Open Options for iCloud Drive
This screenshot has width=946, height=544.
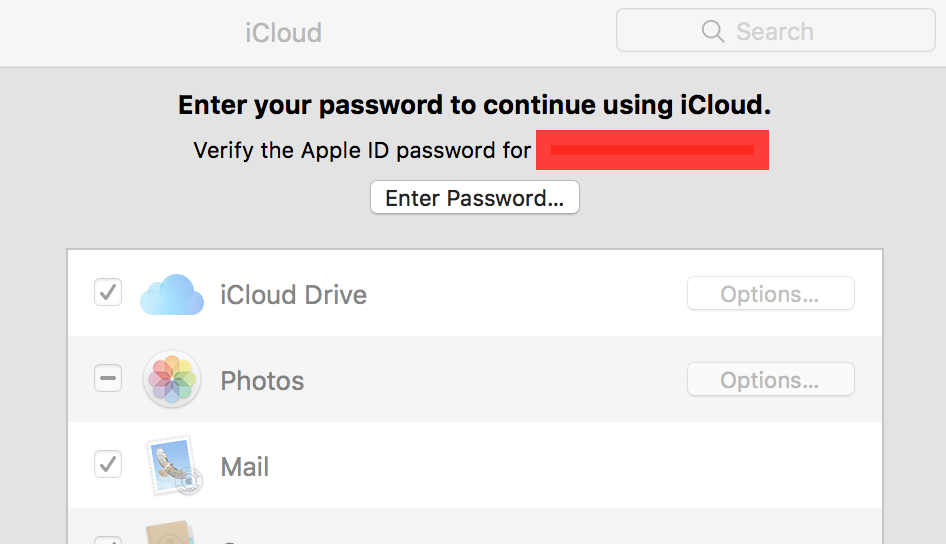(770, 294)
